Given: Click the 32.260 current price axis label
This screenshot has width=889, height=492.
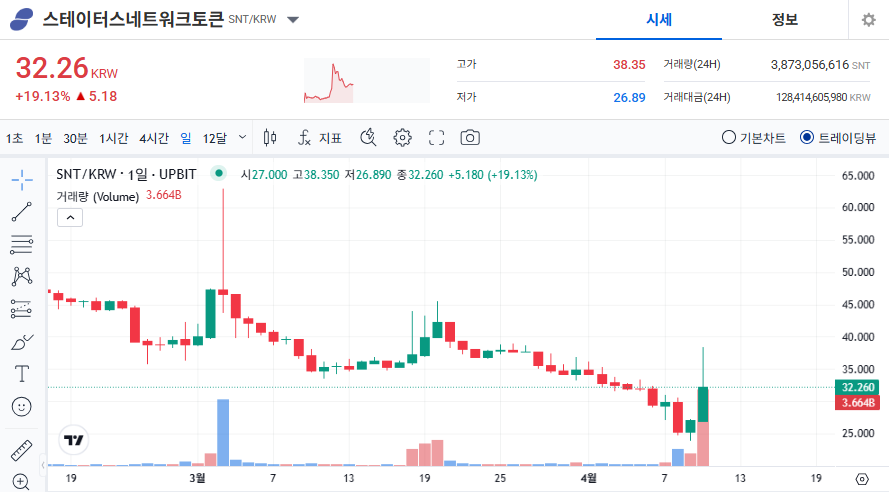Looking at the screenshot, I should point(858,387).
